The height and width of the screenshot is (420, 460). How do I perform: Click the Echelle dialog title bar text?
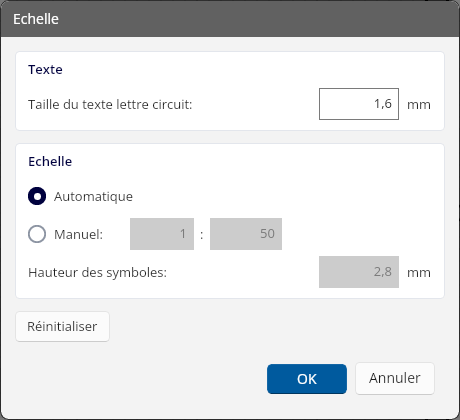tap(36, 19)
